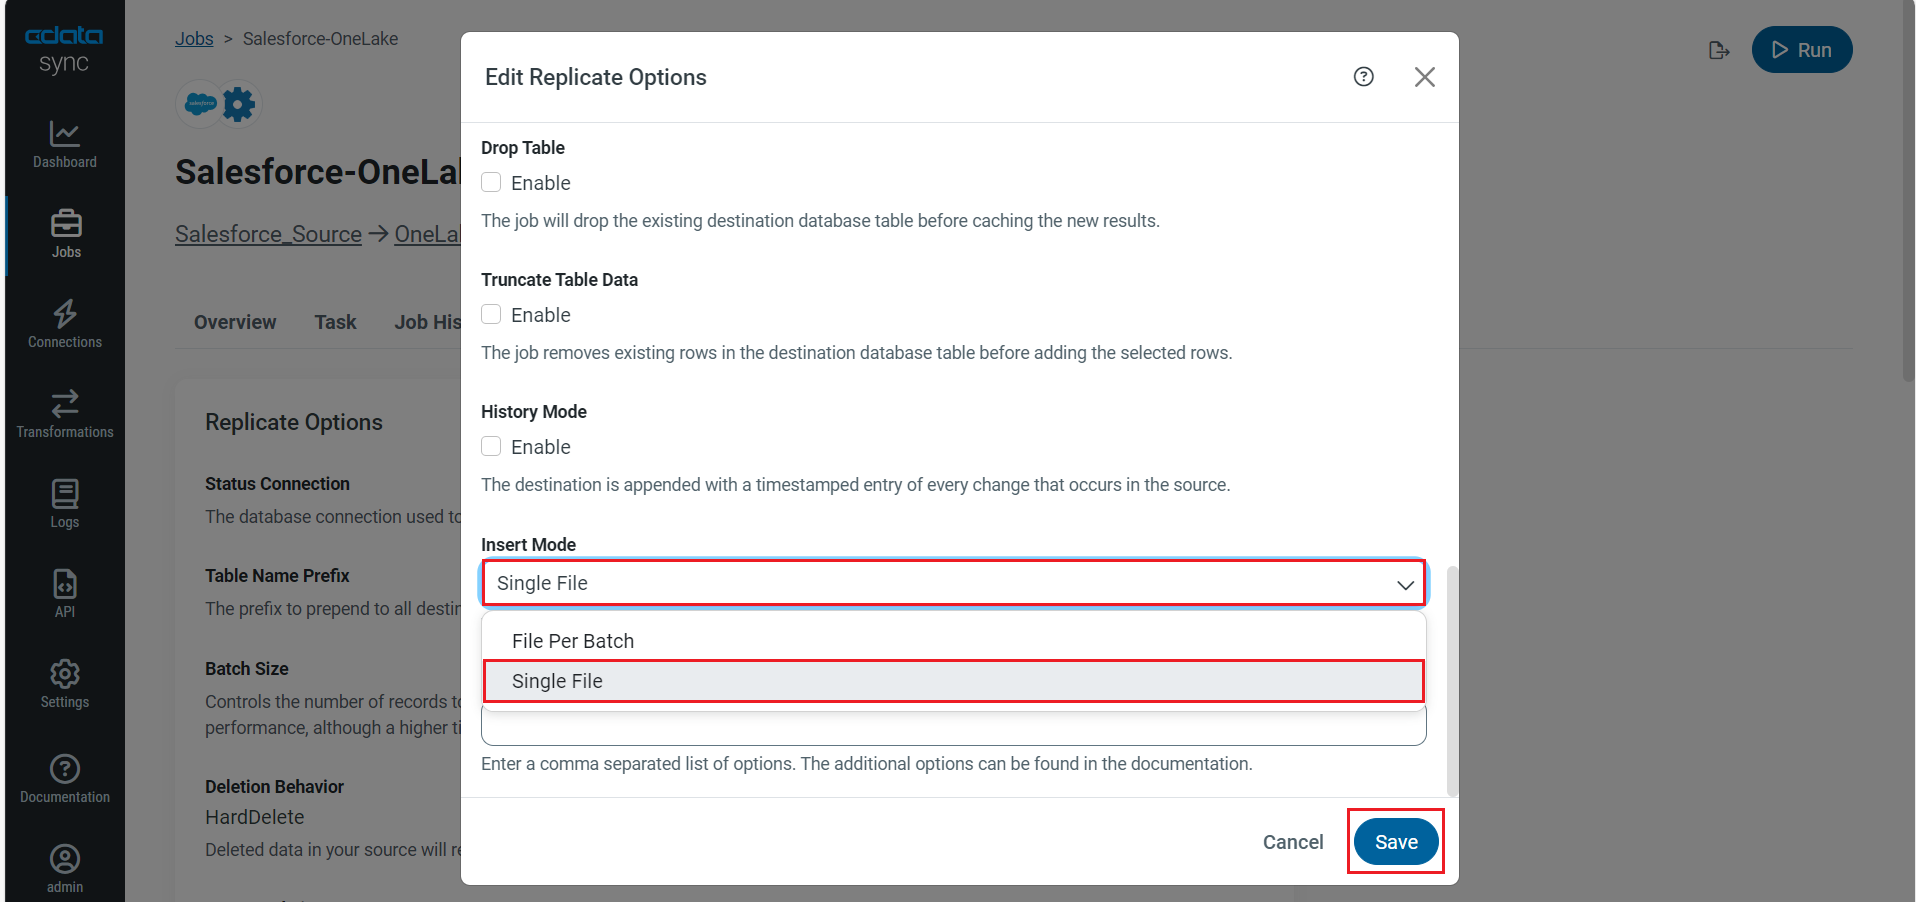1916x902 pixels.
Task: Click the additional options text field
Action: click(954, 726)
